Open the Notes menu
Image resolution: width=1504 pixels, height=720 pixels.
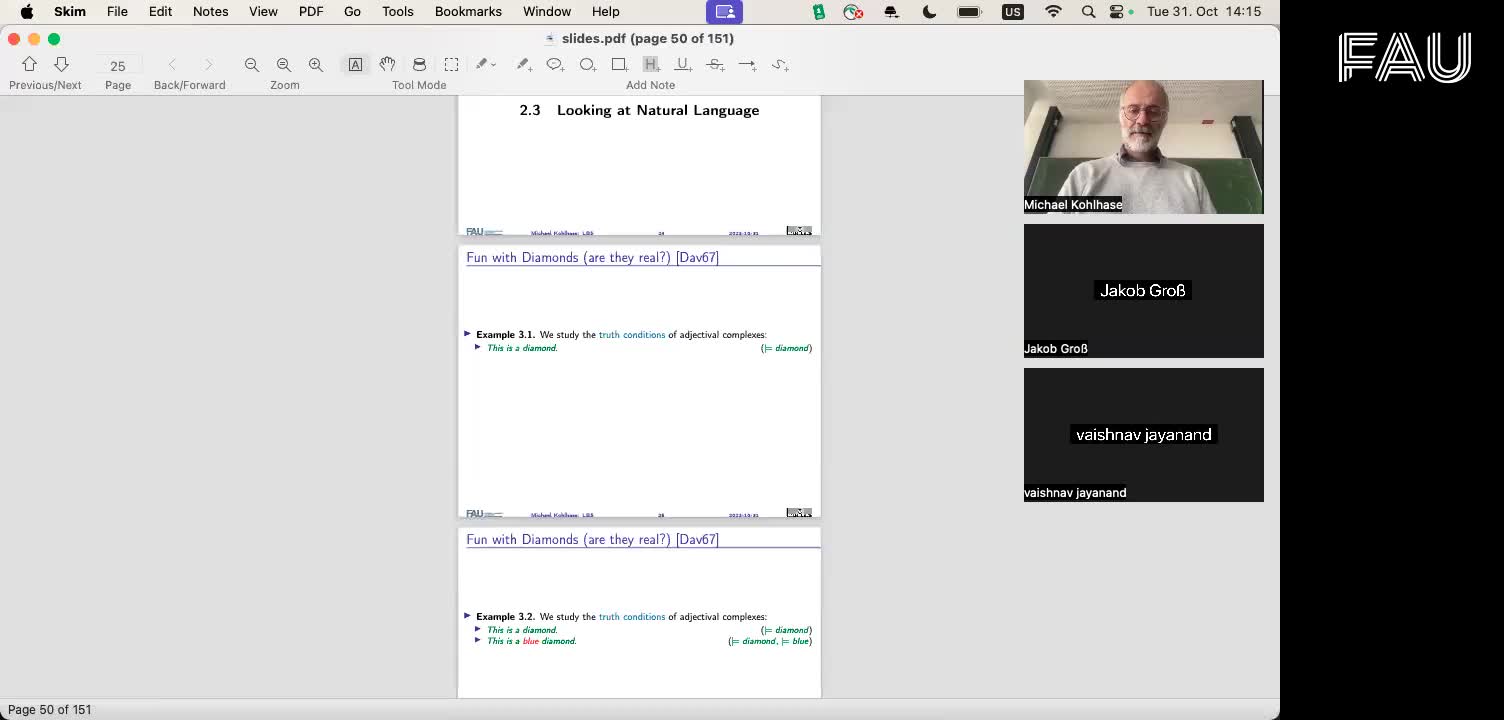(x=210, y=11)
